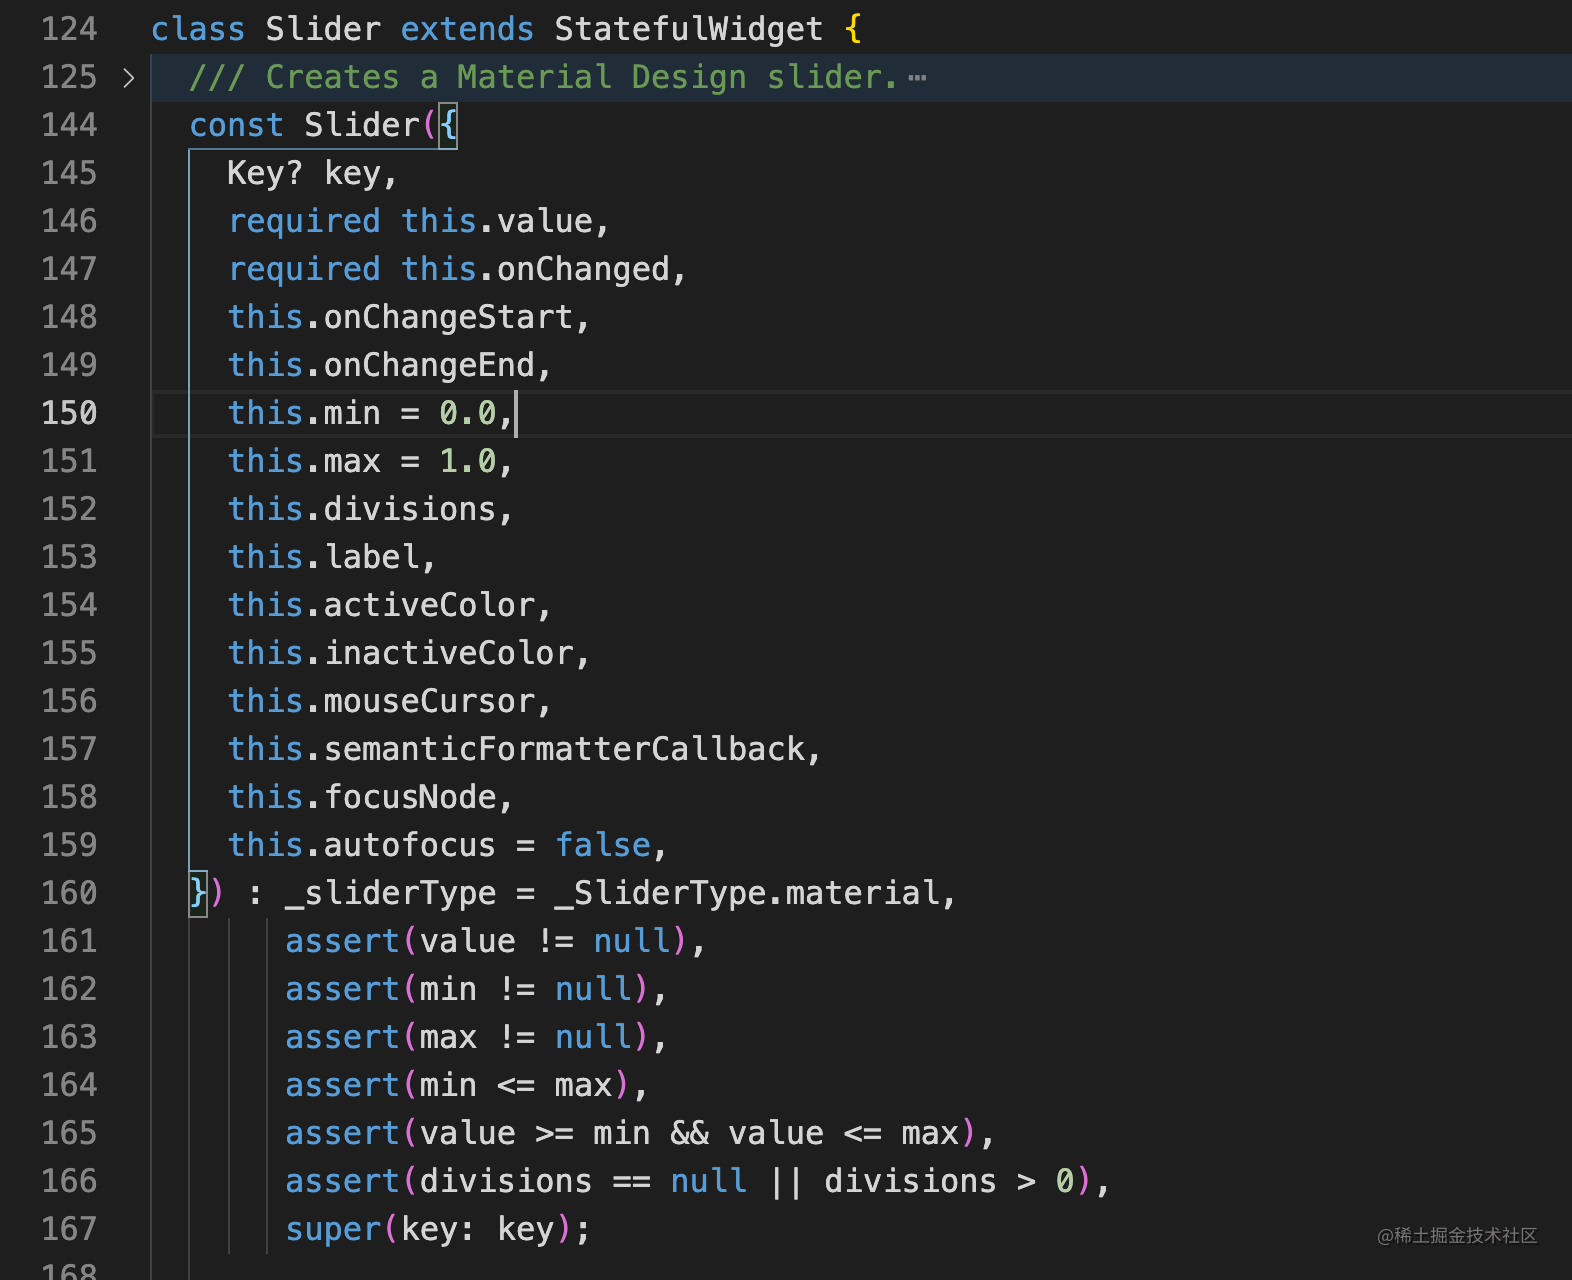Click 'required' keyword on line 146

pos(304,221)
